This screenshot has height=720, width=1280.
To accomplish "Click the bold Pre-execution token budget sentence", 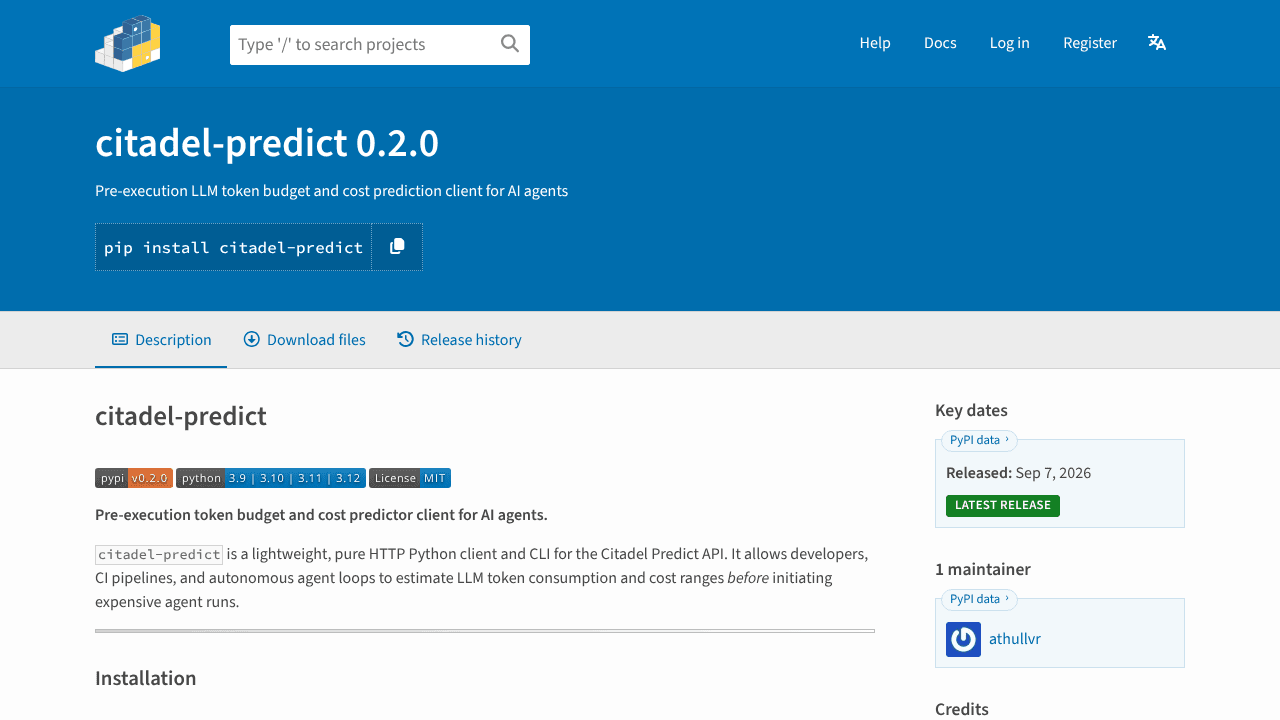I will 321,515.
